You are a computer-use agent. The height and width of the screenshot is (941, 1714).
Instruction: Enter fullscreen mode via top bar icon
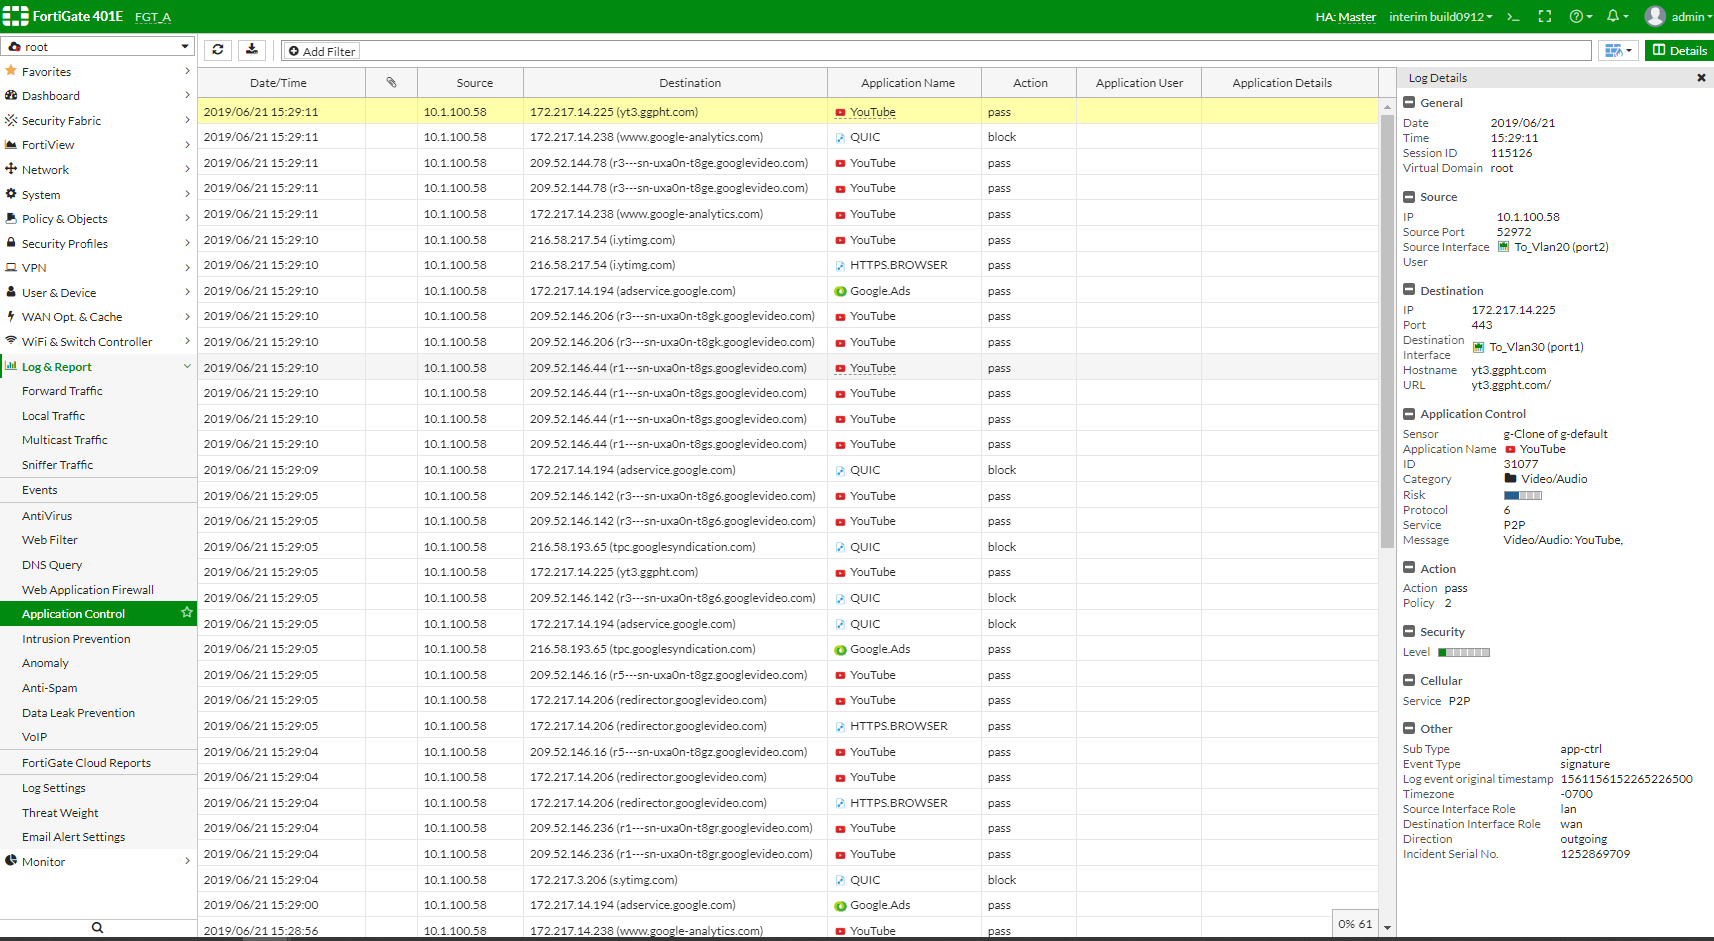[x=1545, y=17]
